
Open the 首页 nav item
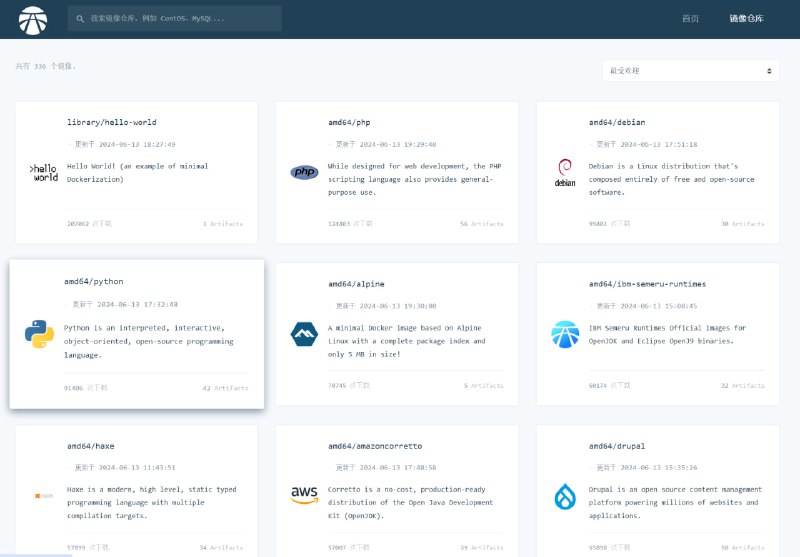(690, 18)
